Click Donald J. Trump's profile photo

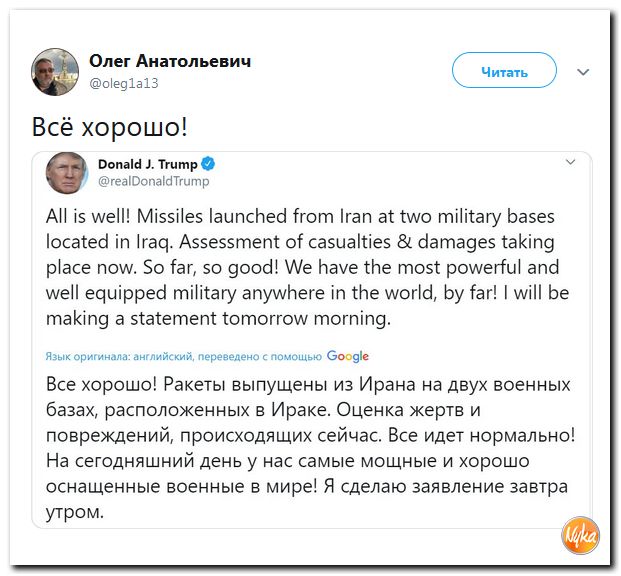[67, 172]
